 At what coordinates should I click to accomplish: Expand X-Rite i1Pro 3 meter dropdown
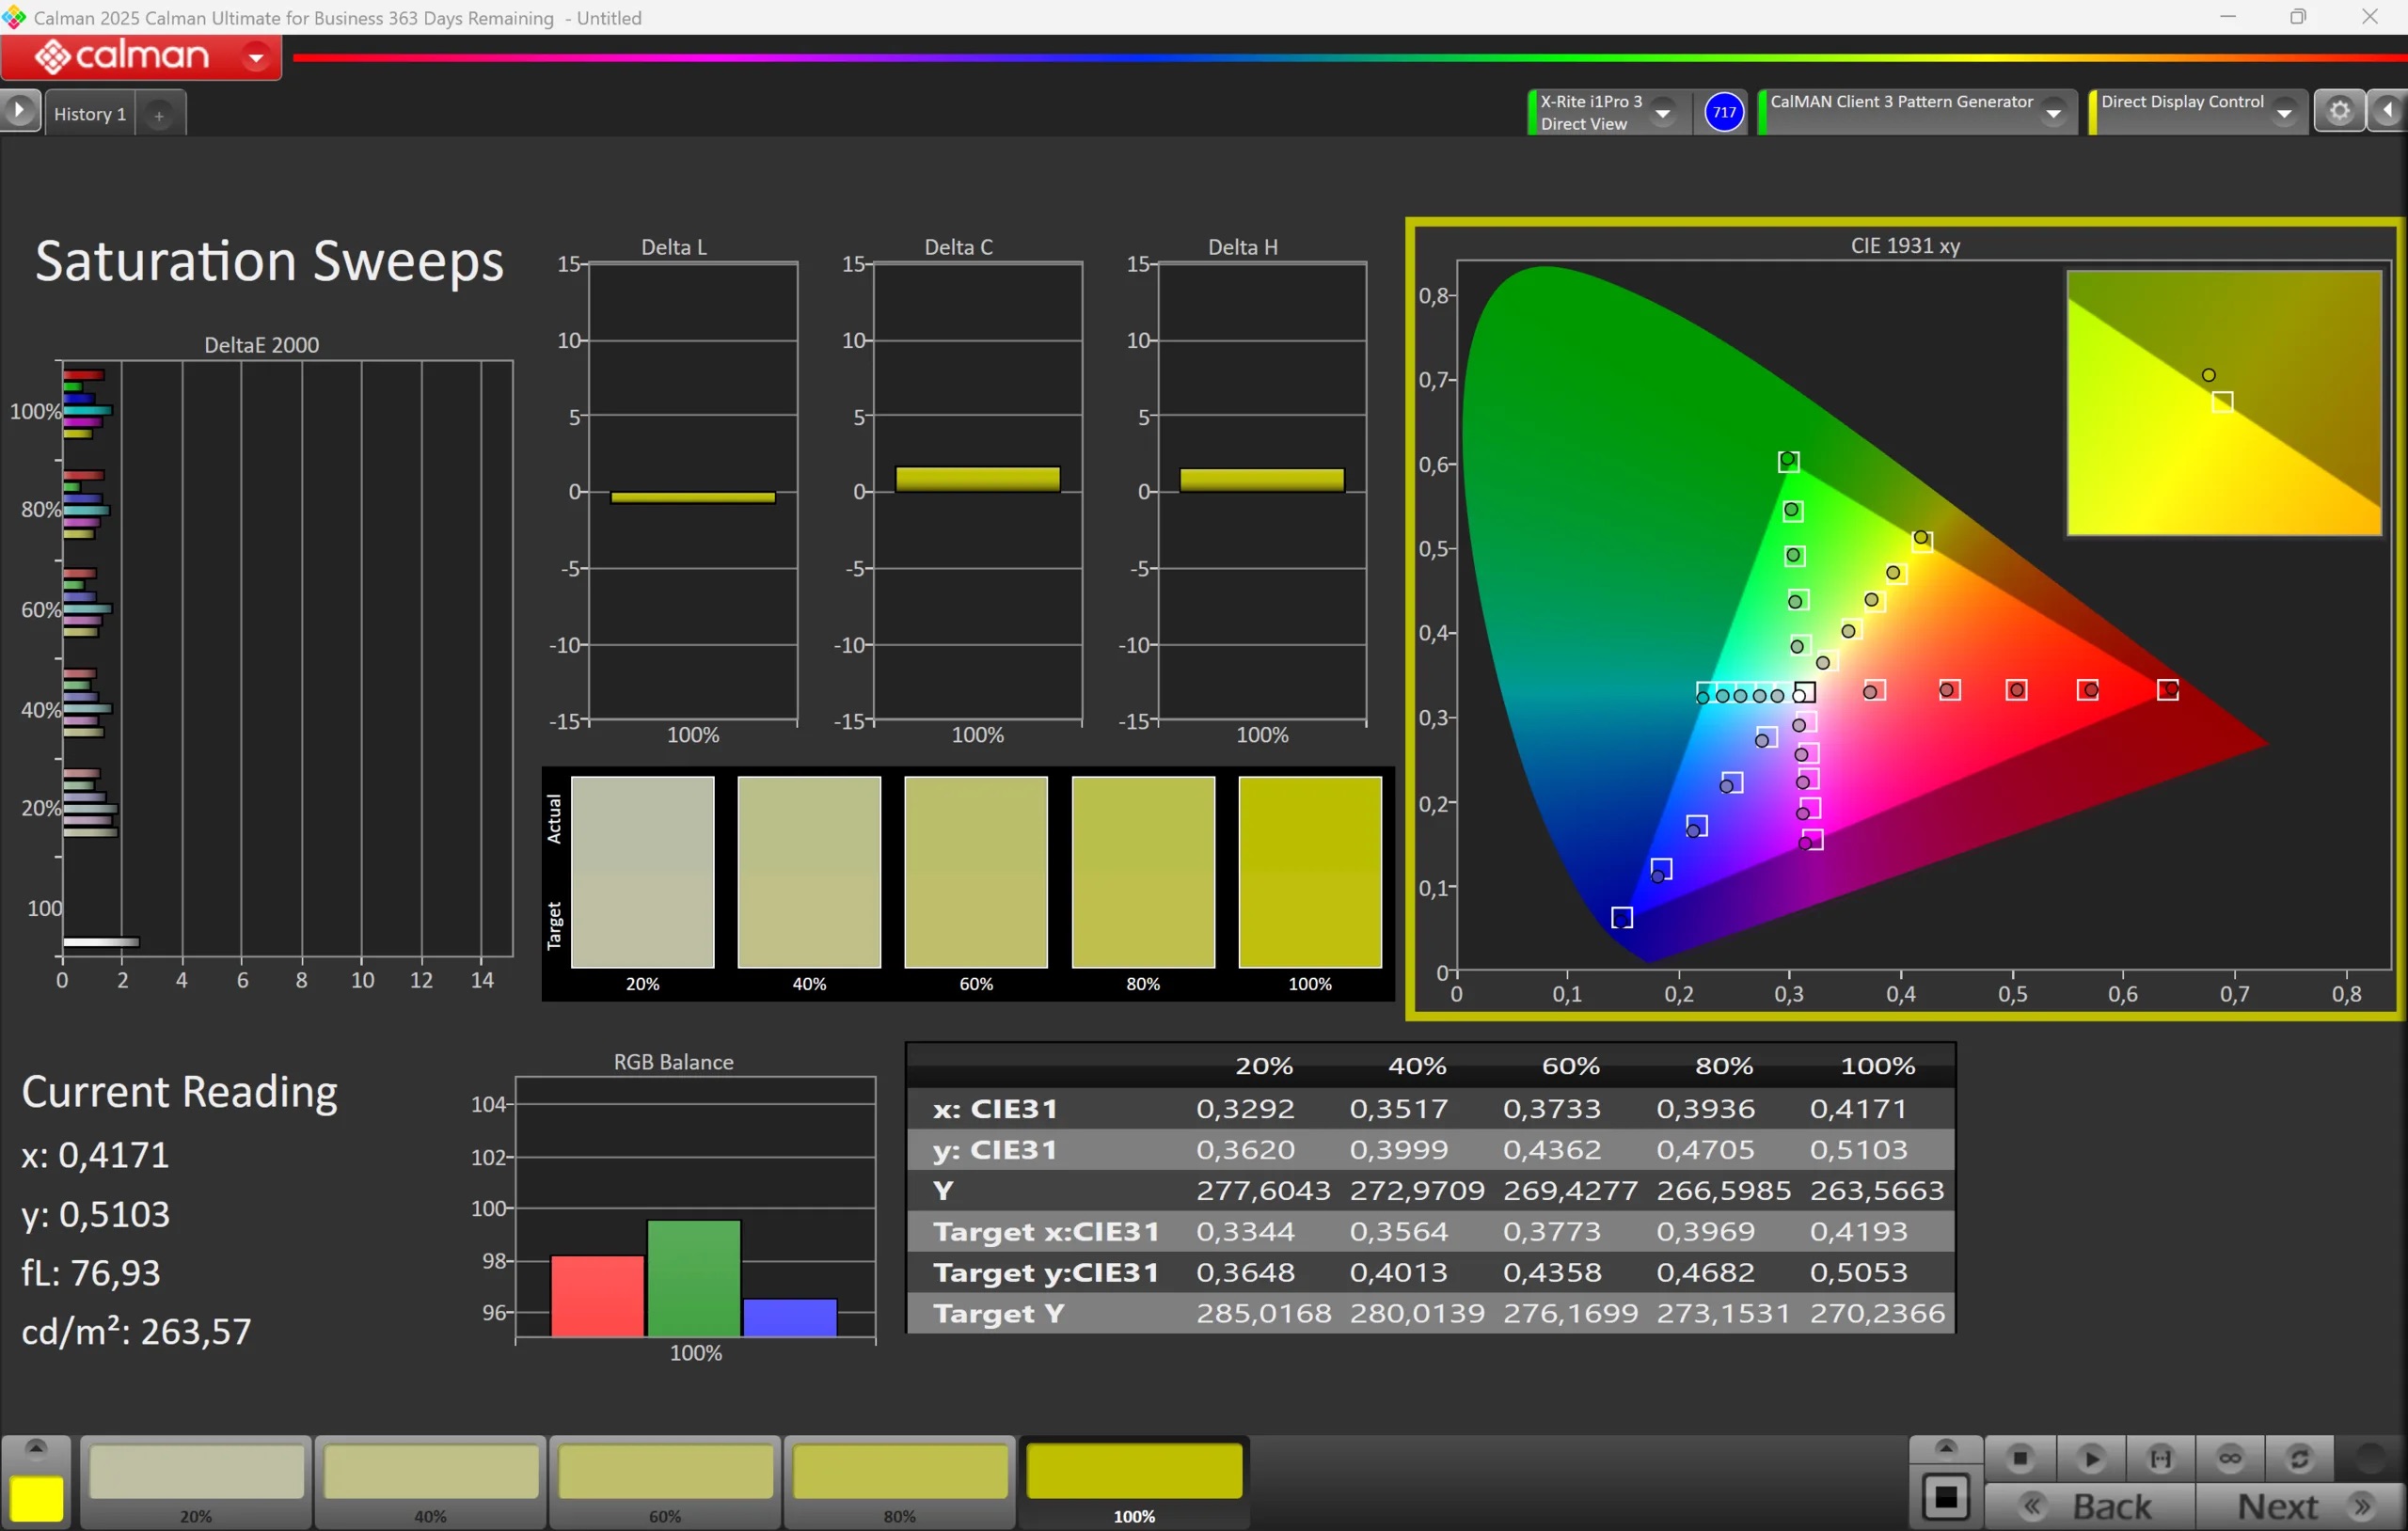[1662, 113]
